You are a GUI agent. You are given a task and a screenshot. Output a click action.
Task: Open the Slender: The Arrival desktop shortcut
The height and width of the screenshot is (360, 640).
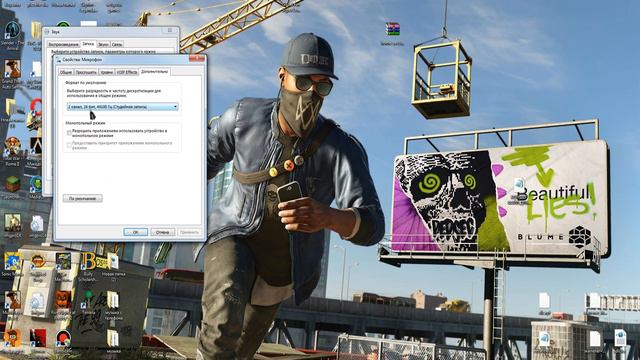pyautogui.click(x=12, y=31)
